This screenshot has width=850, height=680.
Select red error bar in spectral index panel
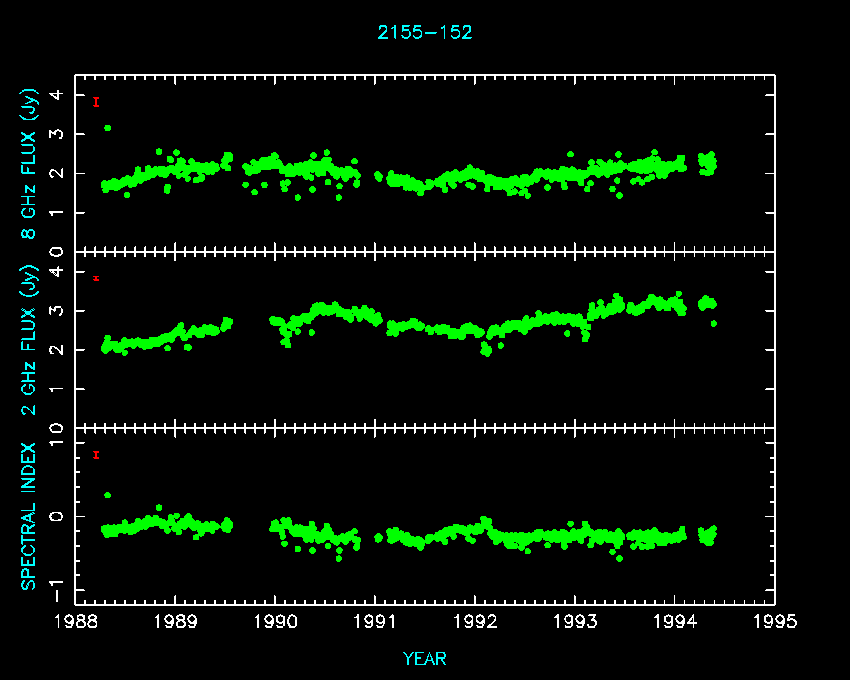[x=96, y=455]
